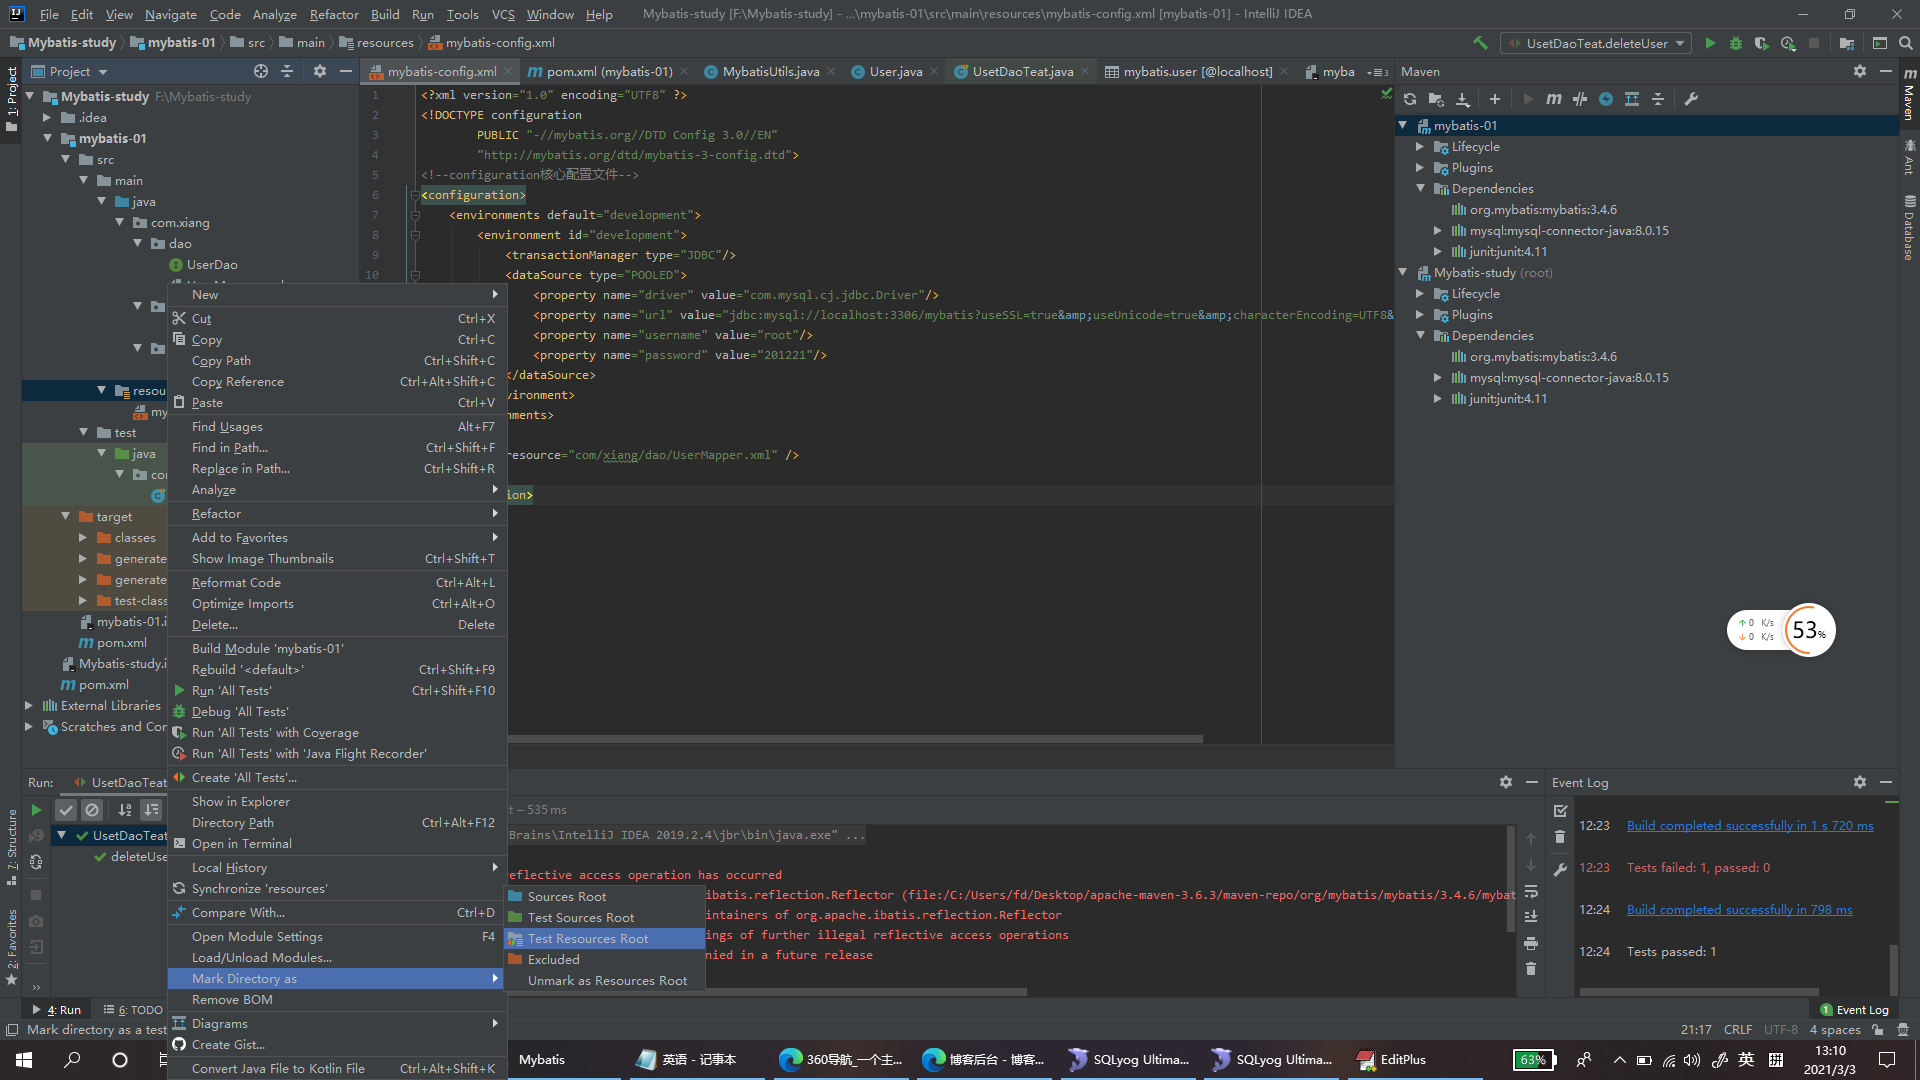Open Maven Settings wrench icon
This screenshot has width=1920, height=1080.
click(1691, 99)
